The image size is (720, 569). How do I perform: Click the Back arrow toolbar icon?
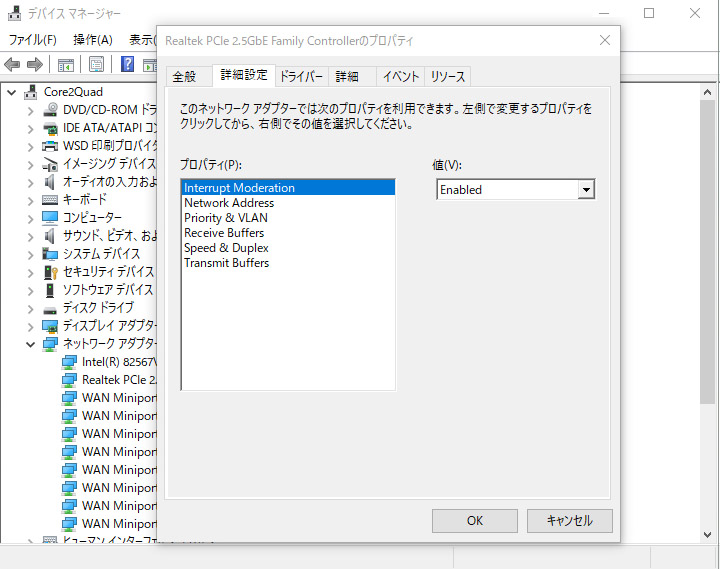coord(12,64)
